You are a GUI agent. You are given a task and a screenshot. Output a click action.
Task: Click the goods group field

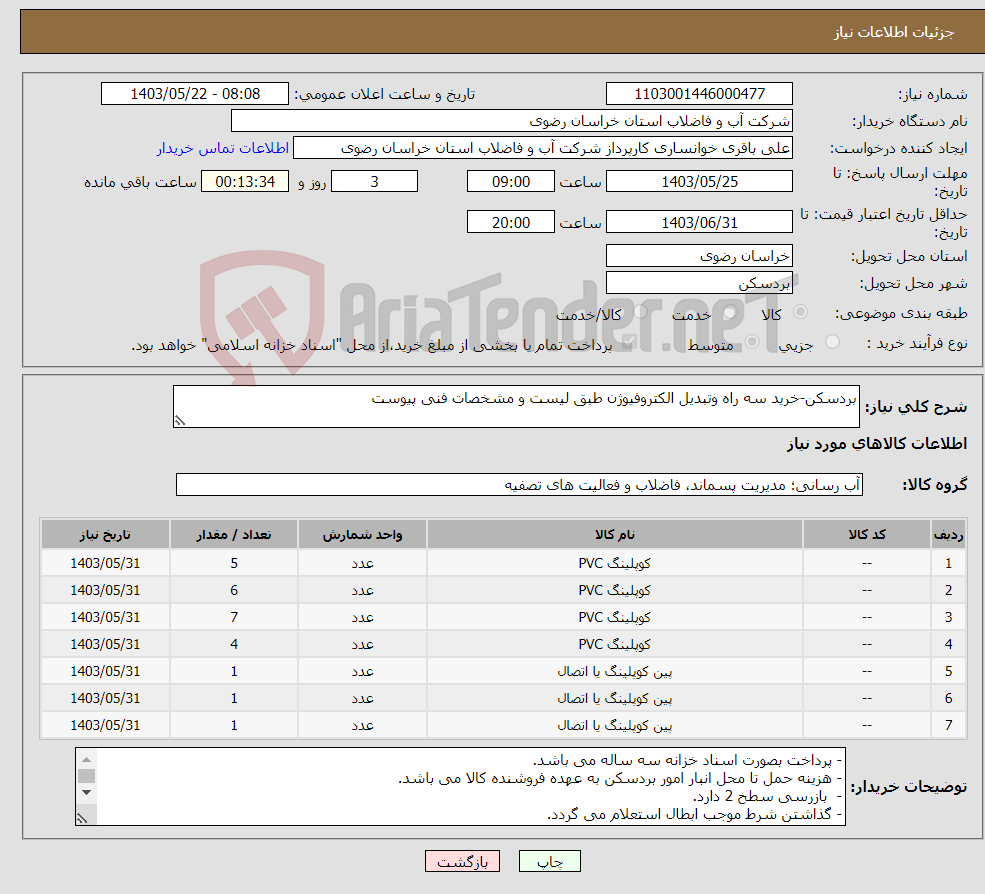click(520, 484)
